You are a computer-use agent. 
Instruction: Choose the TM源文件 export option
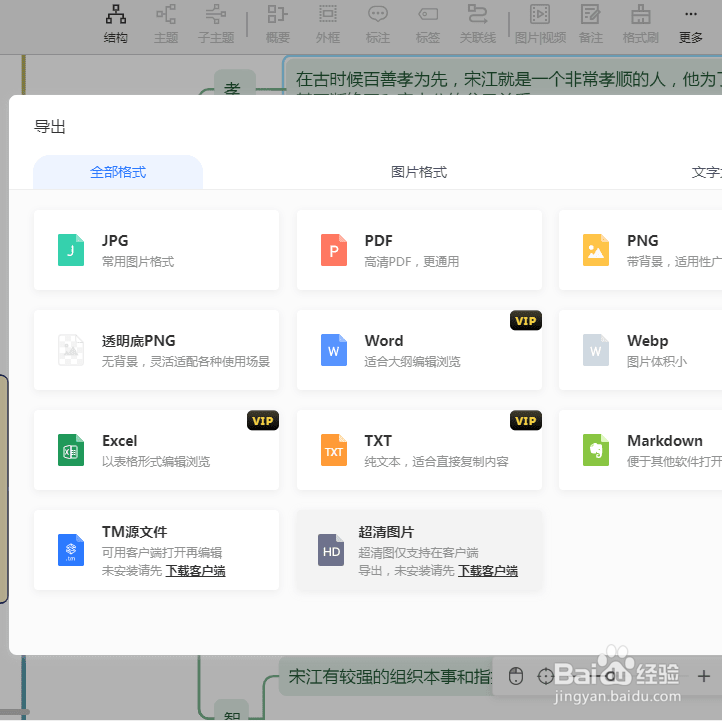[157, 550]
